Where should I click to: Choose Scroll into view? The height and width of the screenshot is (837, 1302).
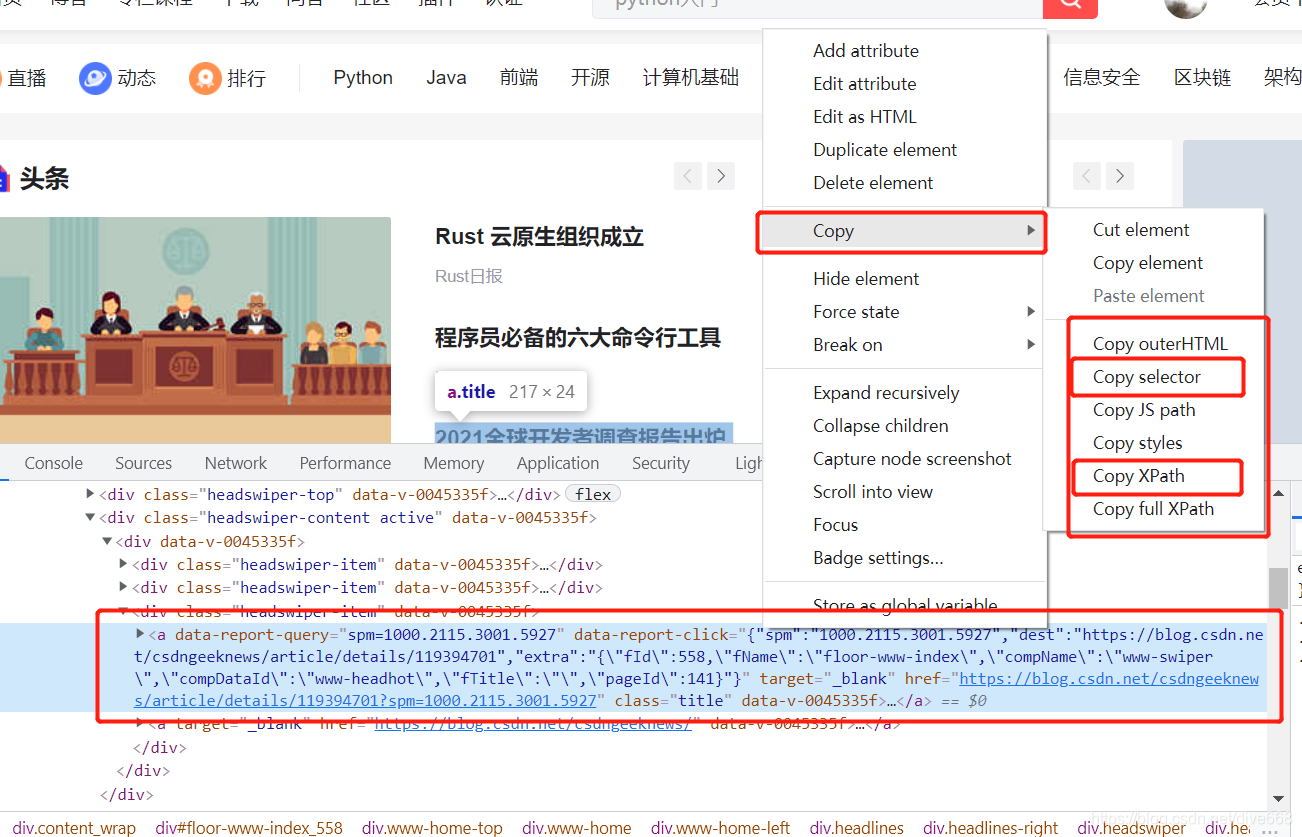point(873,492)
